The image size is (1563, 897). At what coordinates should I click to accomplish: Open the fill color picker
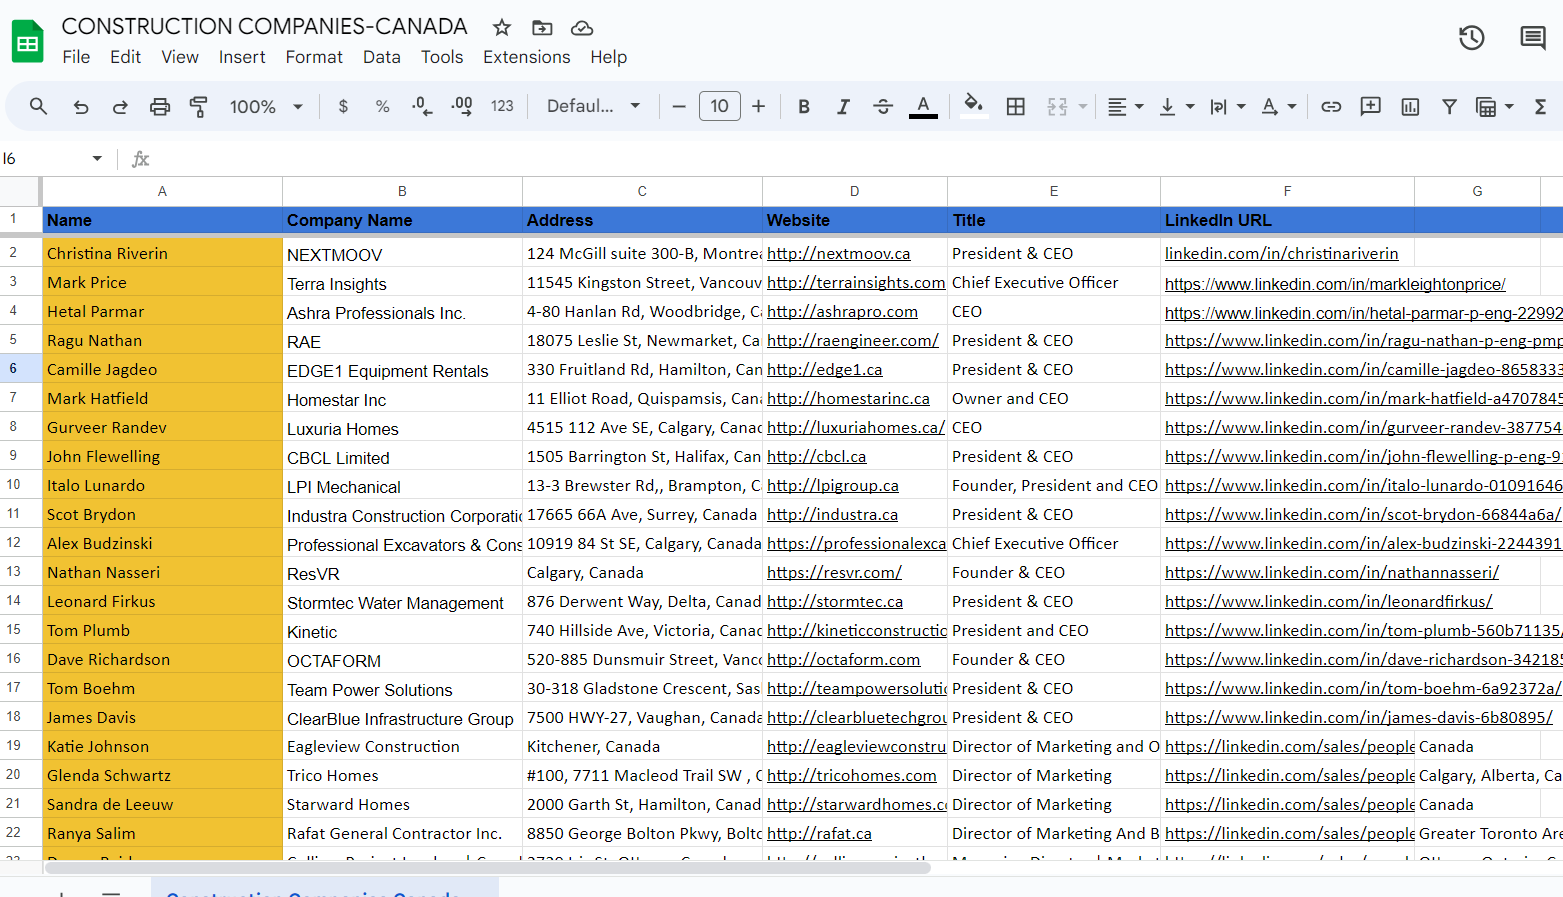973,105
